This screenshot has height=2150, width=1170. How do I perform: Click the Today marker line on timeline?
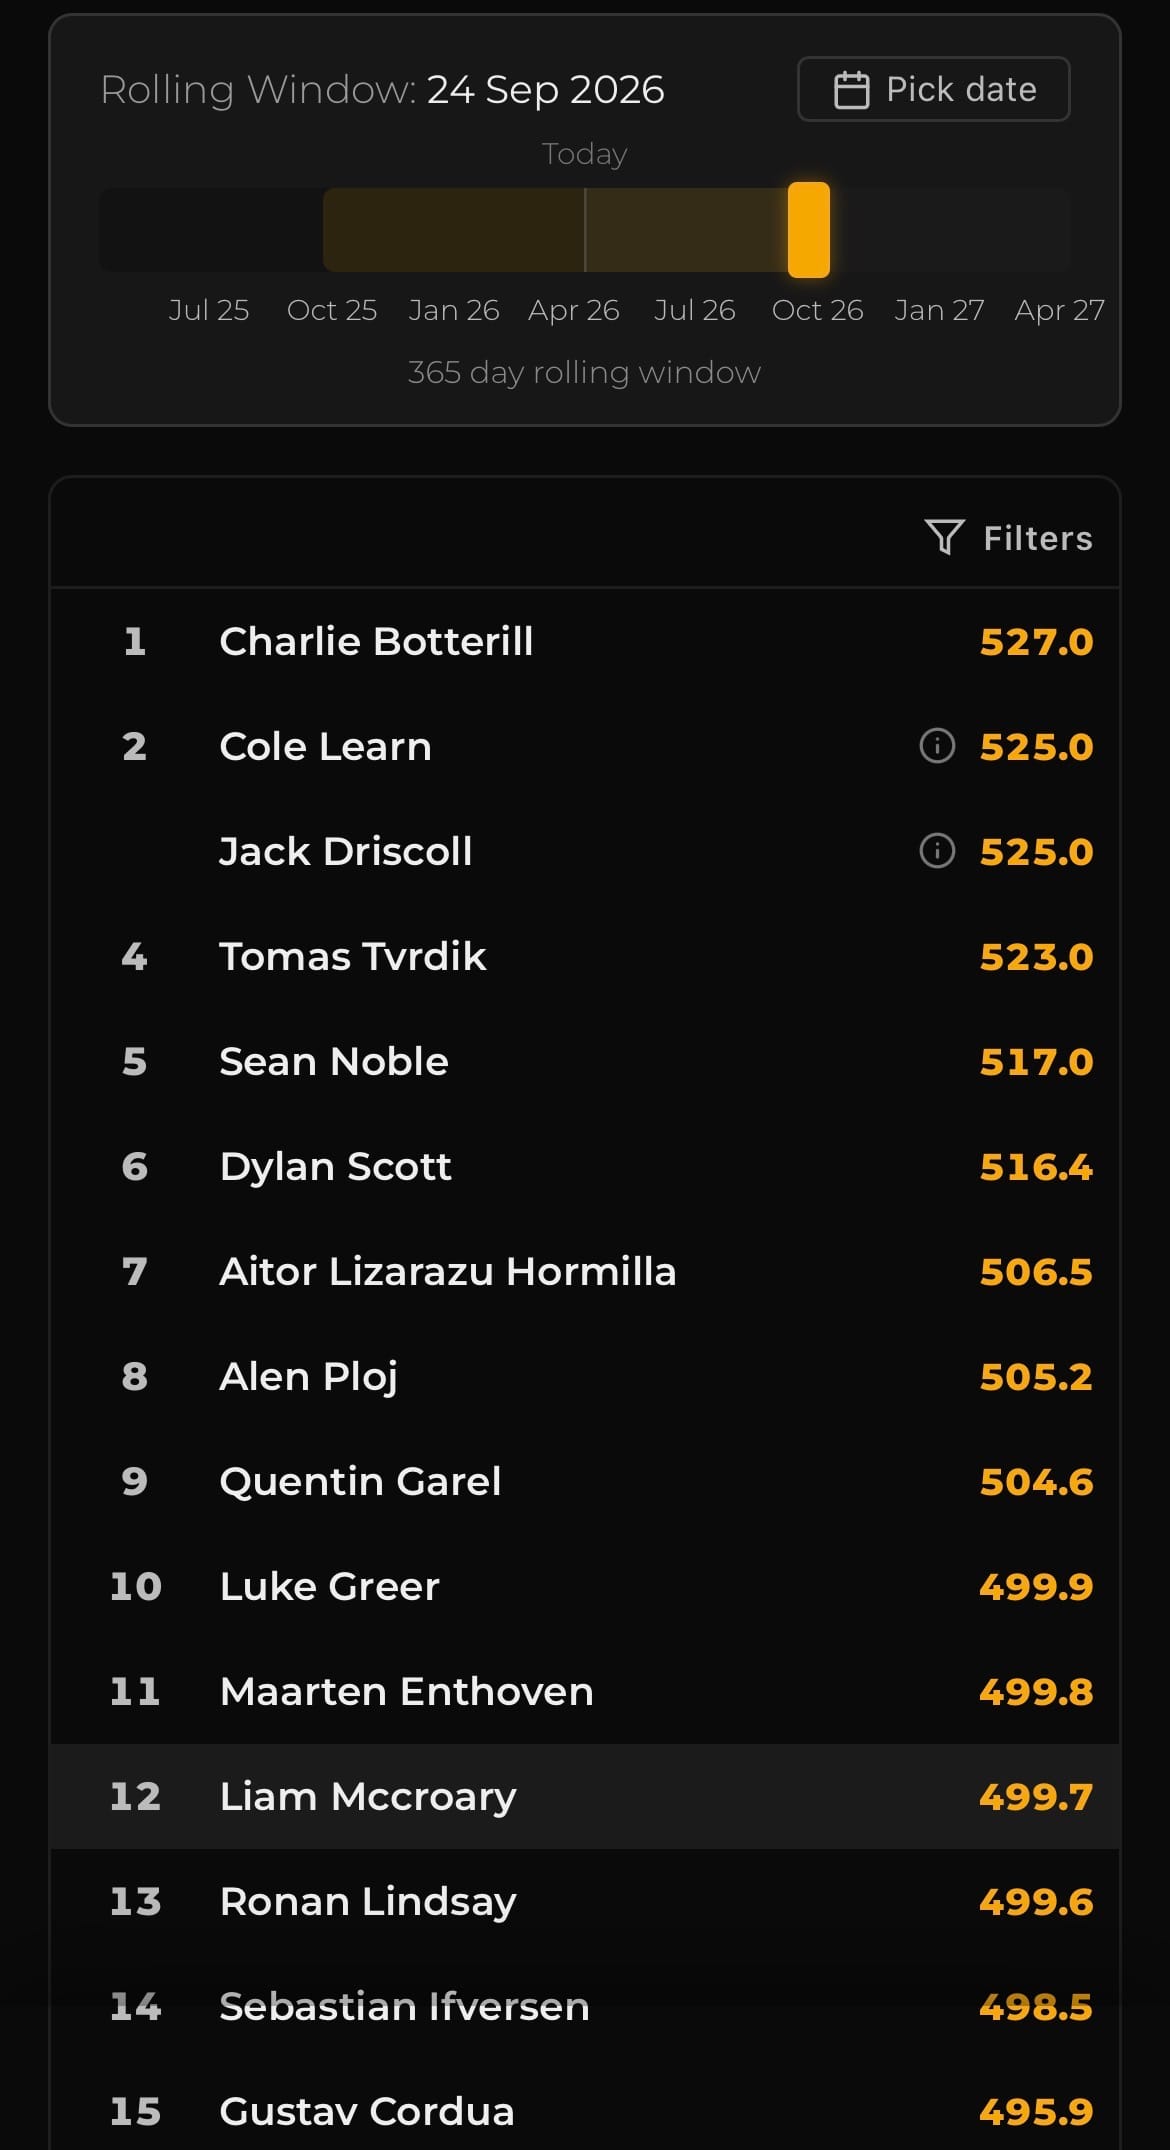[585, 230]
